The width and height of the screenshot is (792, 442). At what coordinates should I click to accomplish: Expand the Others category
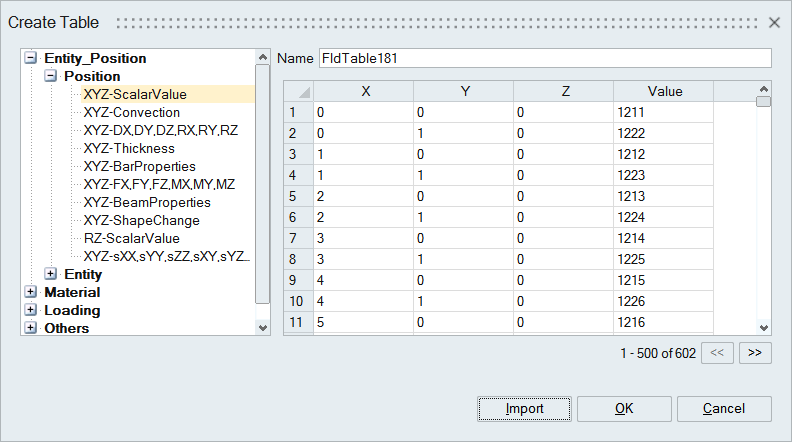(x=31, y=328)
